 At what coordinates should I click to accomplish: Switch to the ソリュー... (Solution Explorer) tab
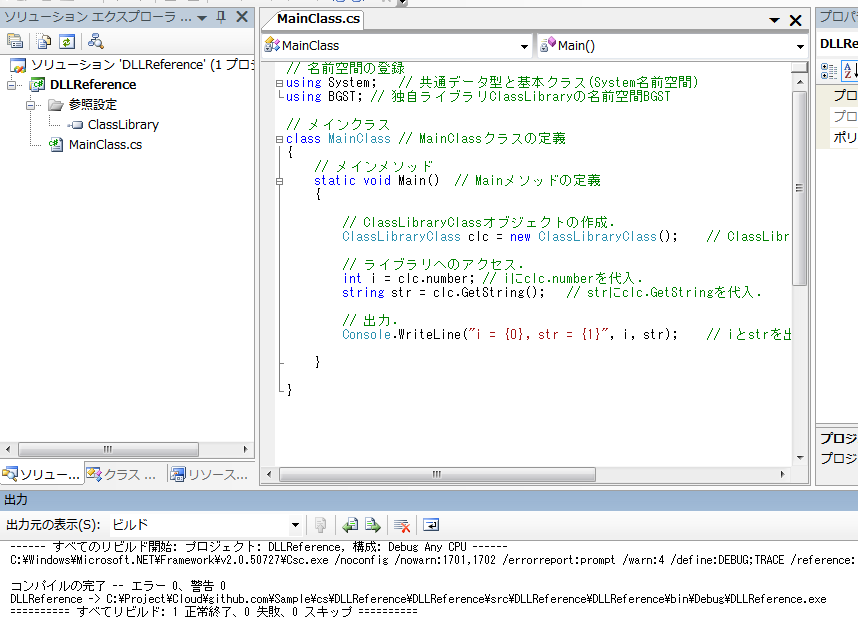[x=42, y=474]
